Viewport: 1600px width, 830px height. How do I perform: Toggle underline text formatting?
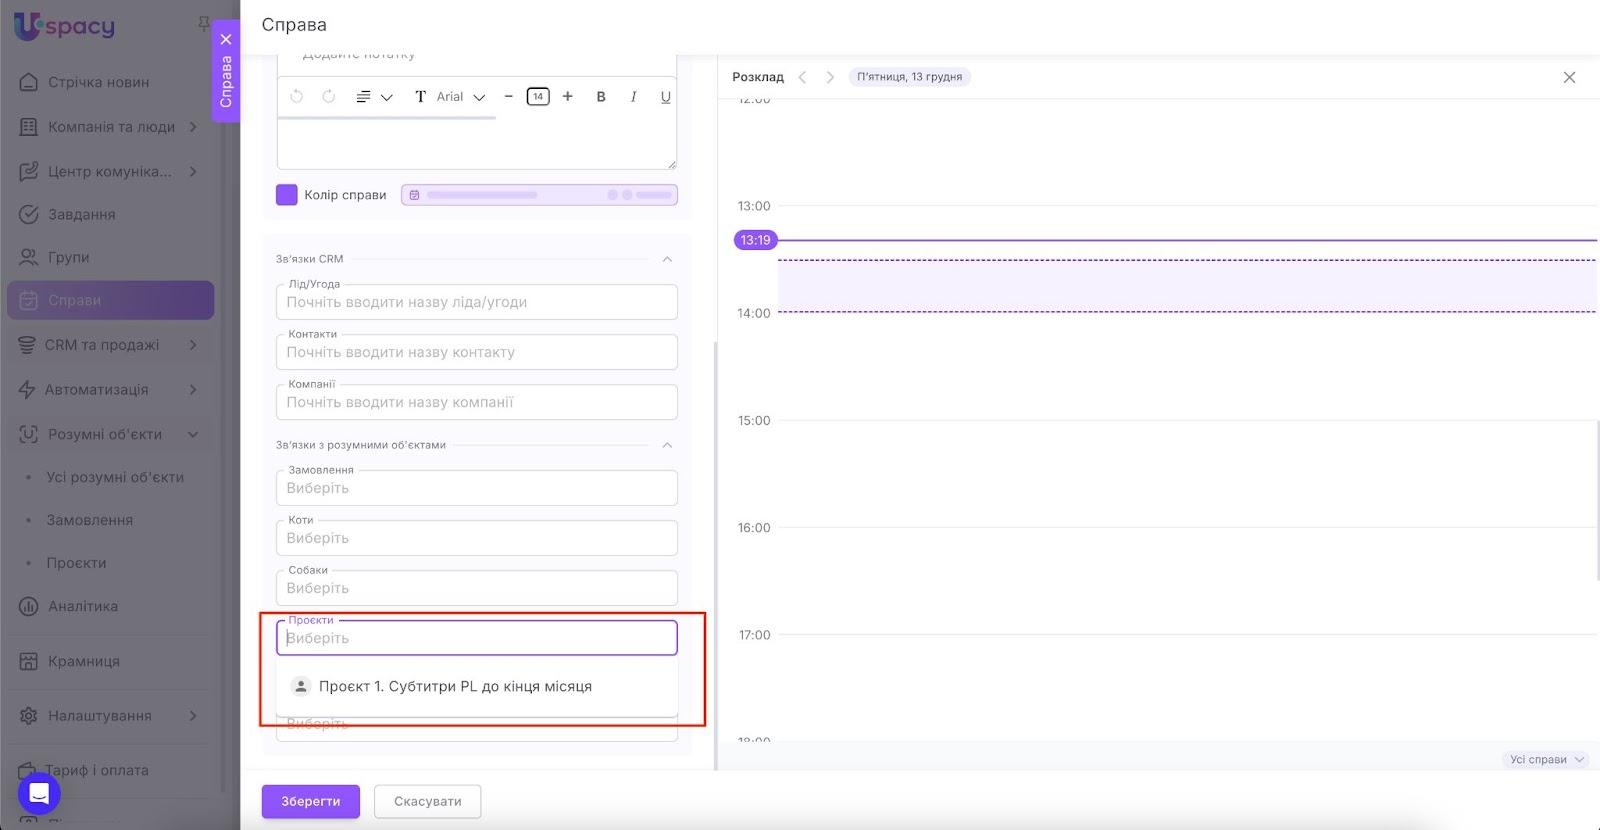coord(665,97)
